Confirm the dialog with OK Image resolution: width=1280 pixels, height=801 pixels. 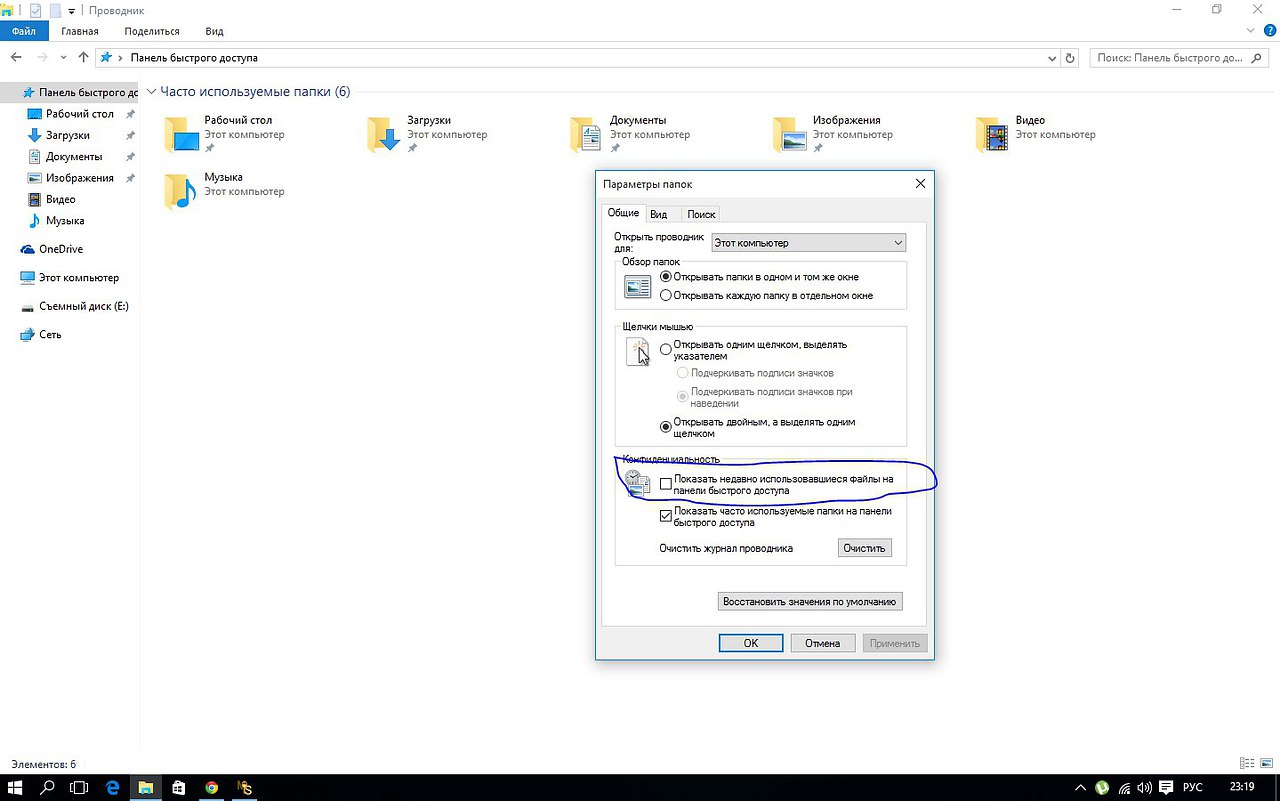tap(751, 643)
